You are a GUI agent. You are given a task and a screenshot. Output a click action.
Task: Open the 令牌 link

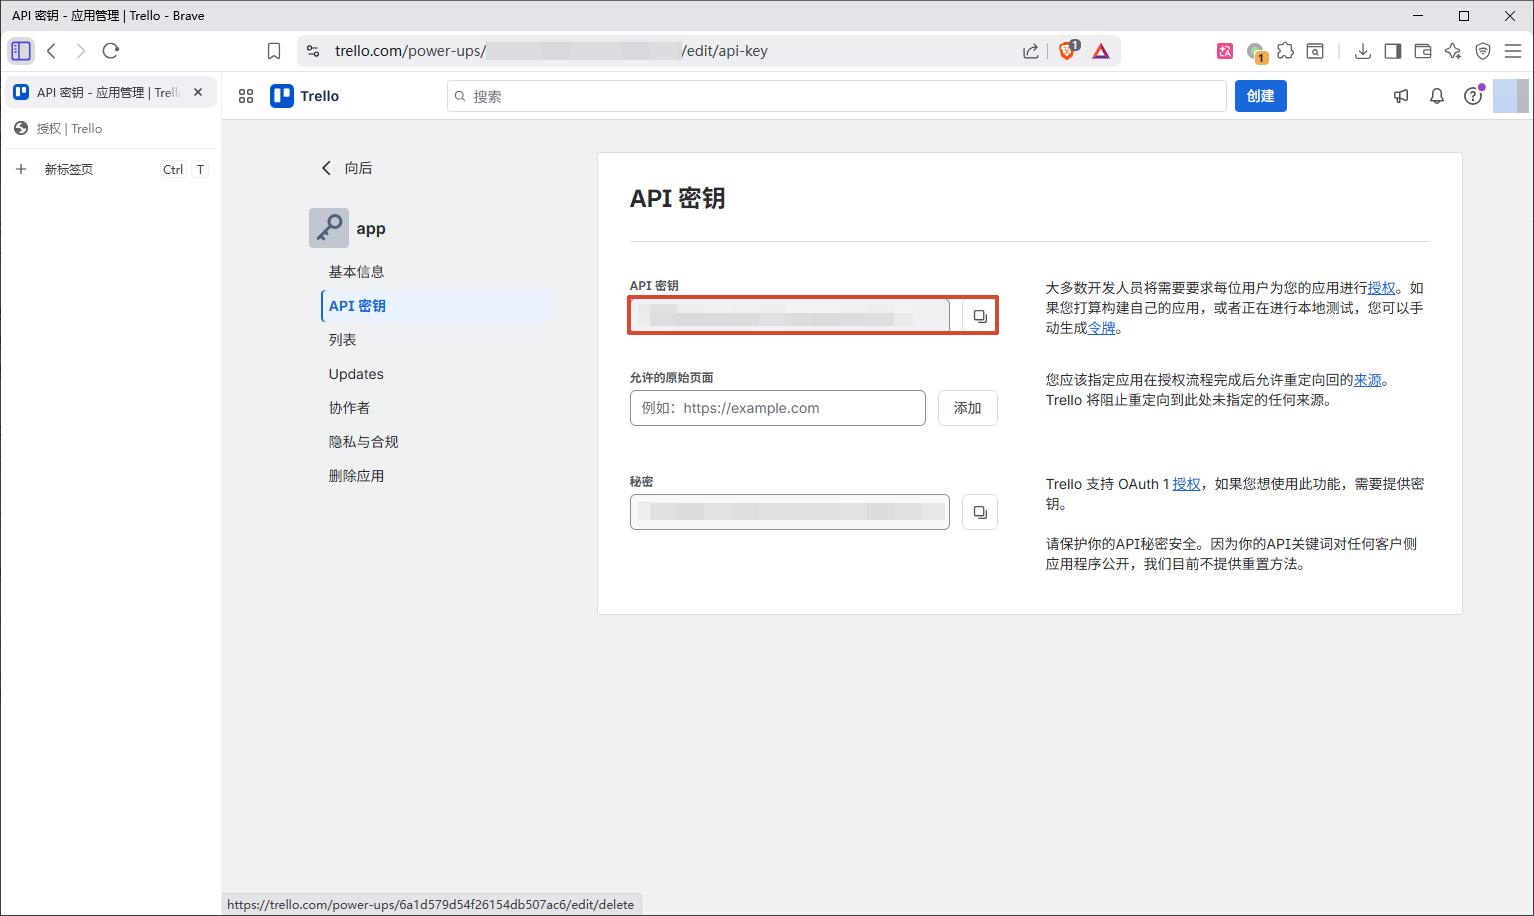point(1101,328)
